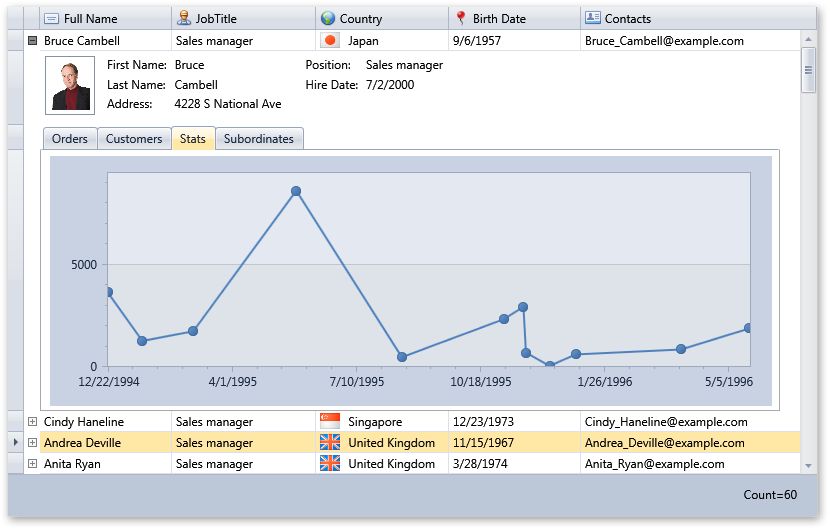830x530 pixels.
Task: Click the scrollbar down arrow
Action: [x=808, y=465]
